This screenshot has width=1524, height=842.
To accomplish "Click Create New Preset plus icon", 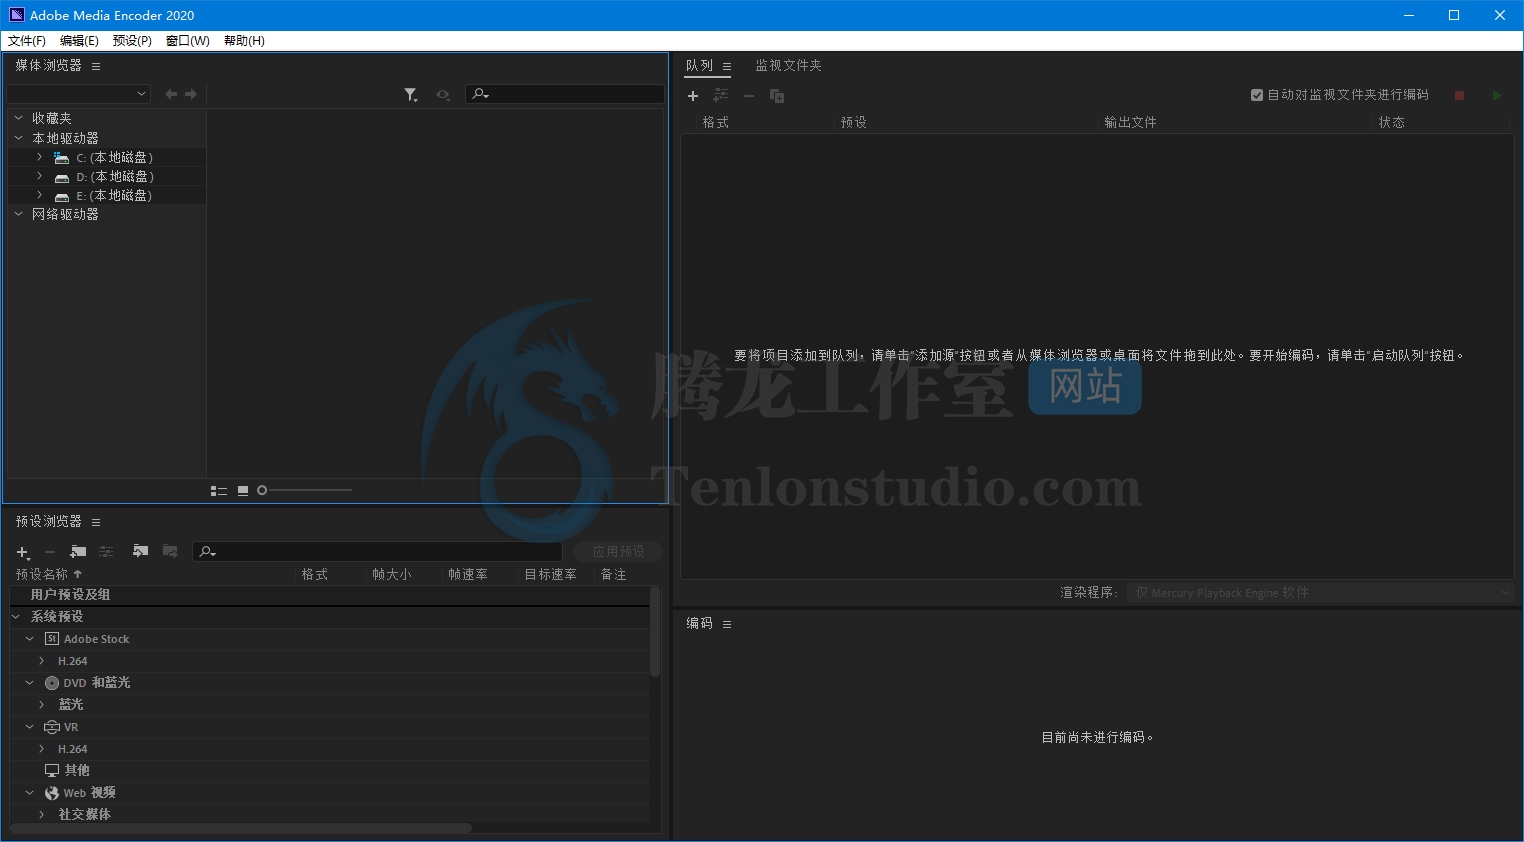I will (23, 552).
